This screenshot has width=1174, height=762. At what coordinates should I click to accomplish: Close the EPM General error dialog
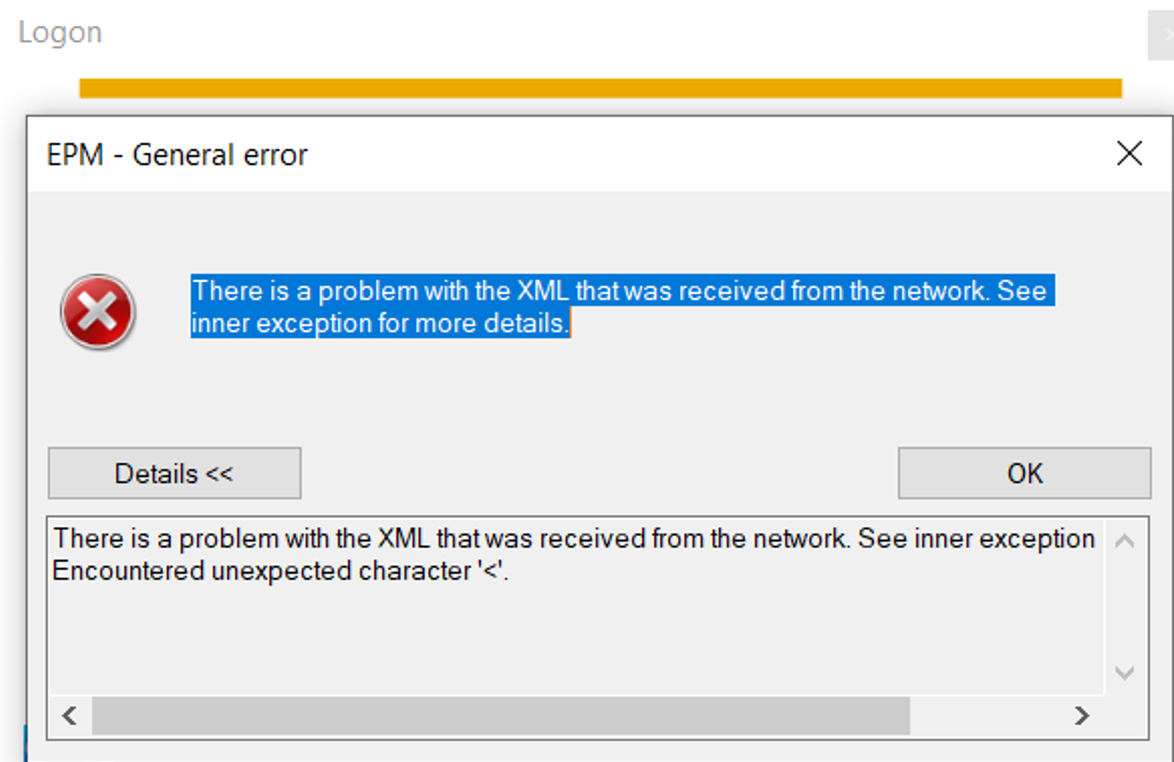point(1129,153)
